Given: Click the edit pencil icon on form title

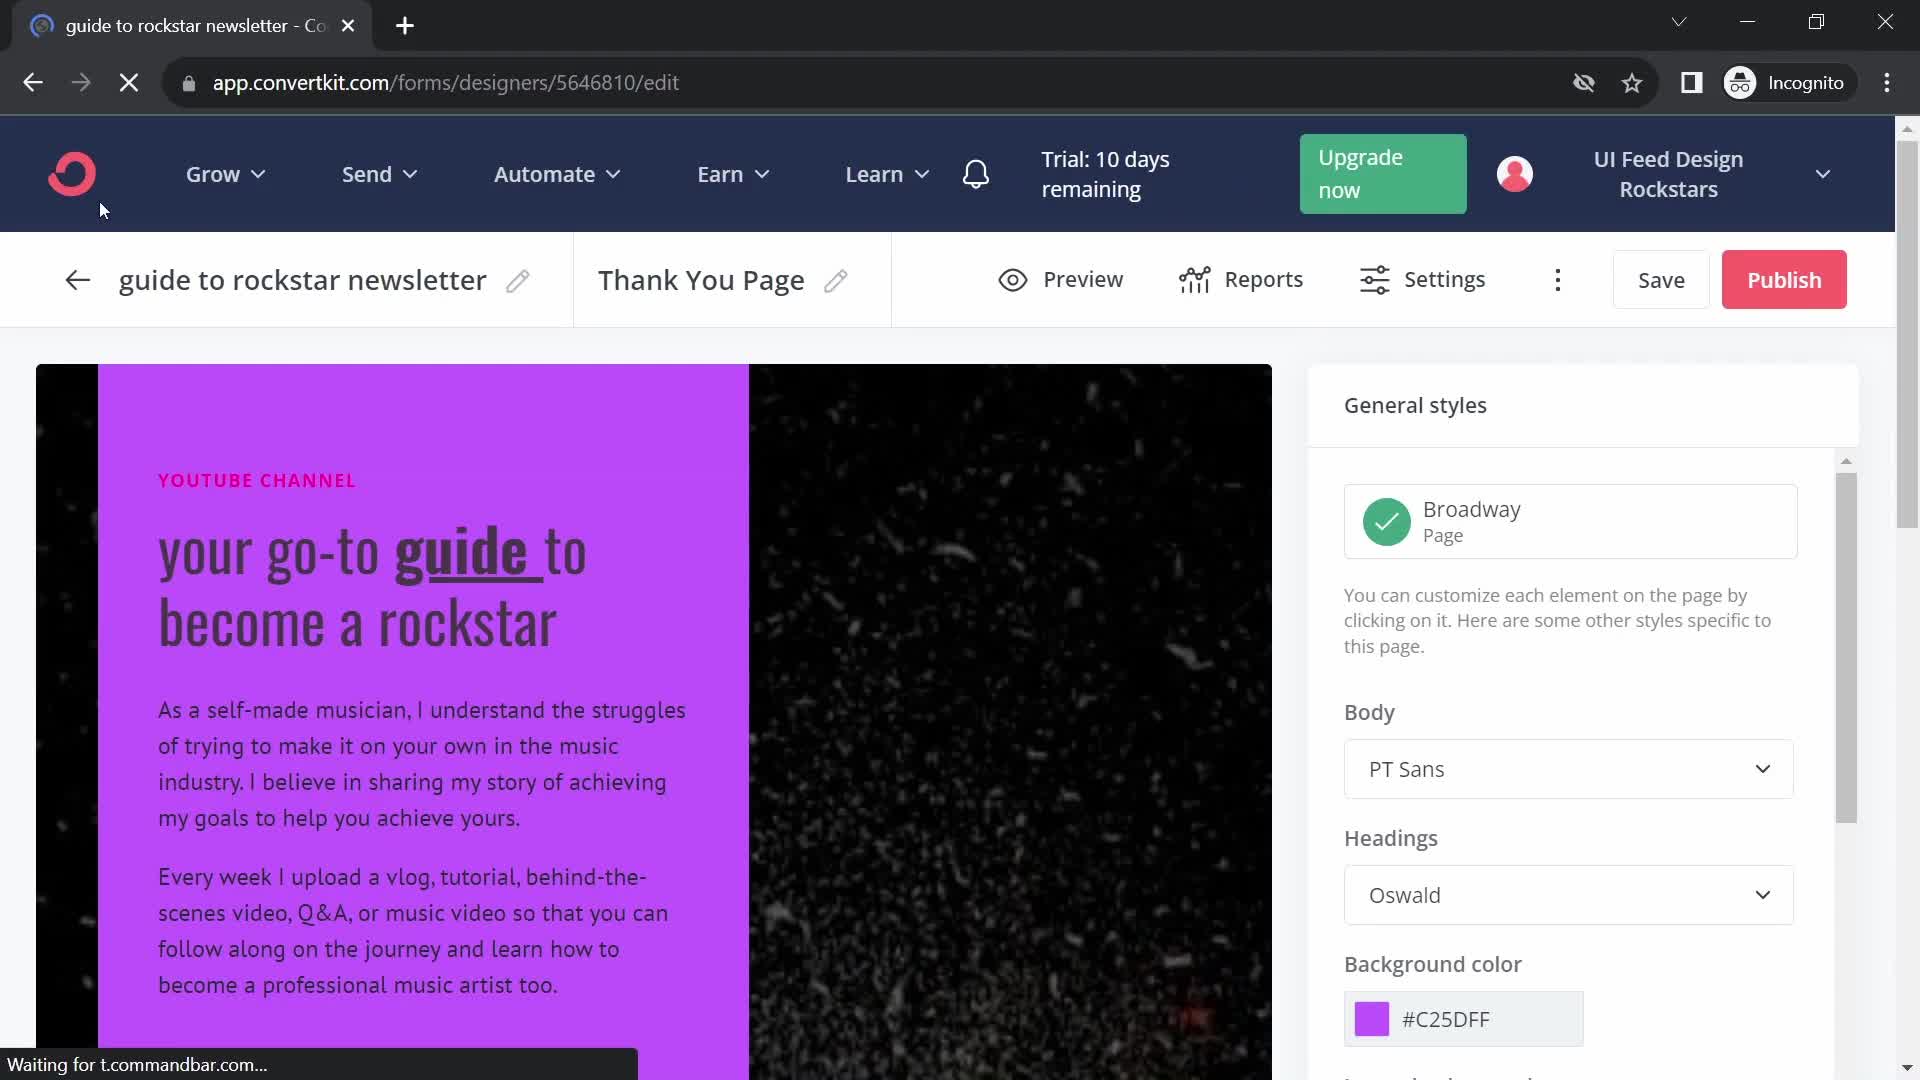Looking at the screenshot, I should (x=518, y=280).
